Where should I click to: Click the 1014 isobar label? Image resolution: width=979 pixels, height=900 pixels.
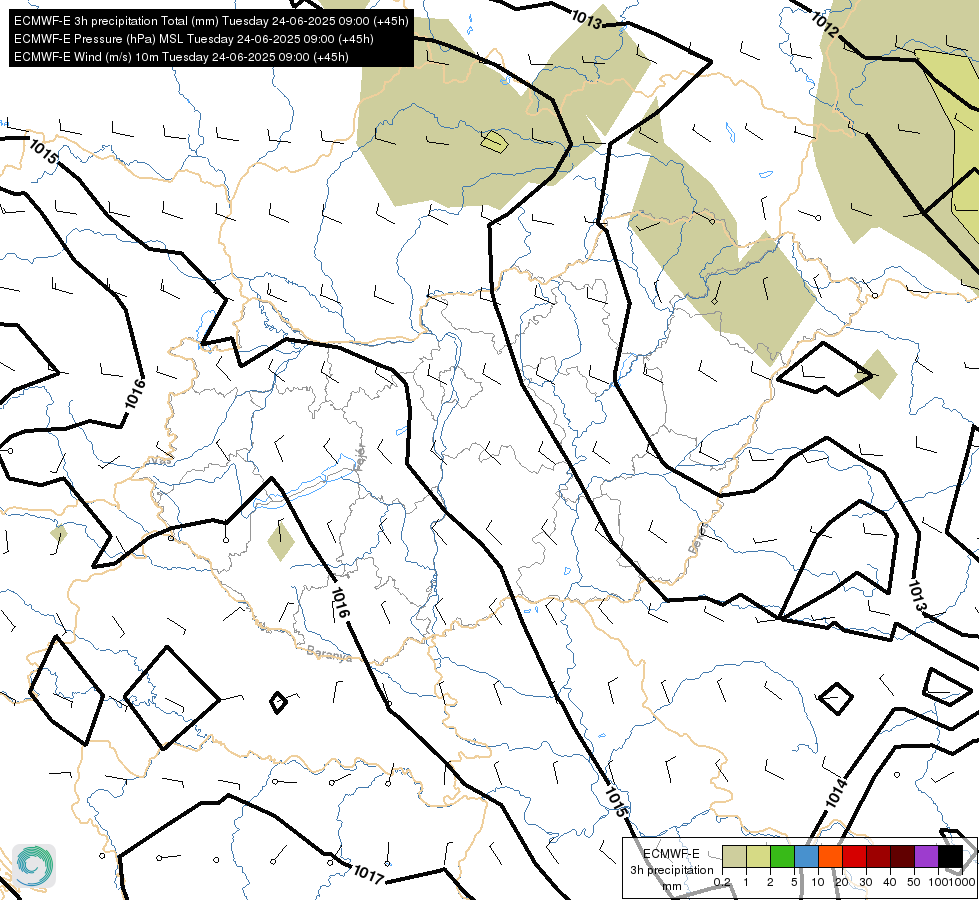(837, 792)
